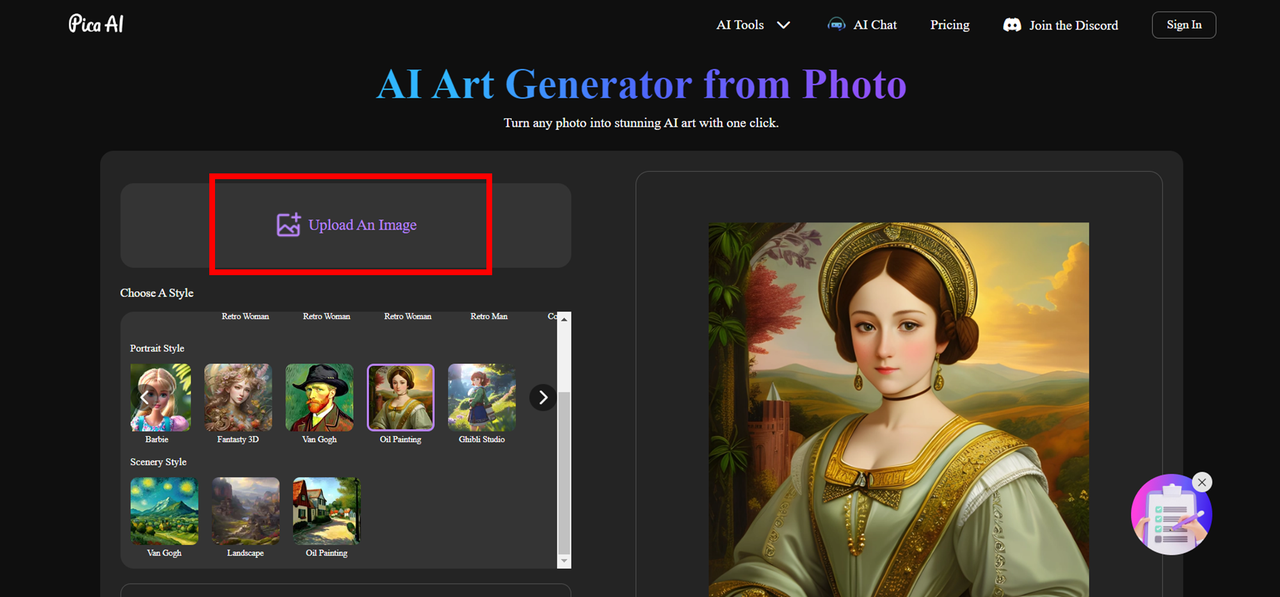Image resolution: width=1280 pixels, height=597 pixels.
Task: Close the floating clipboard widget
Action: [1202, 482]
